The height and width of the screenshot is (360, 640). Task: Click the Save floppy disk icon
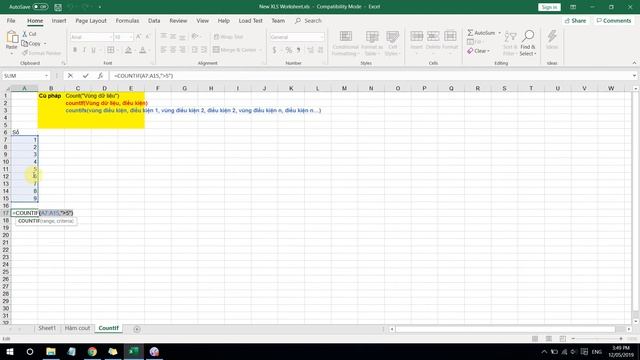pos(58,7)
